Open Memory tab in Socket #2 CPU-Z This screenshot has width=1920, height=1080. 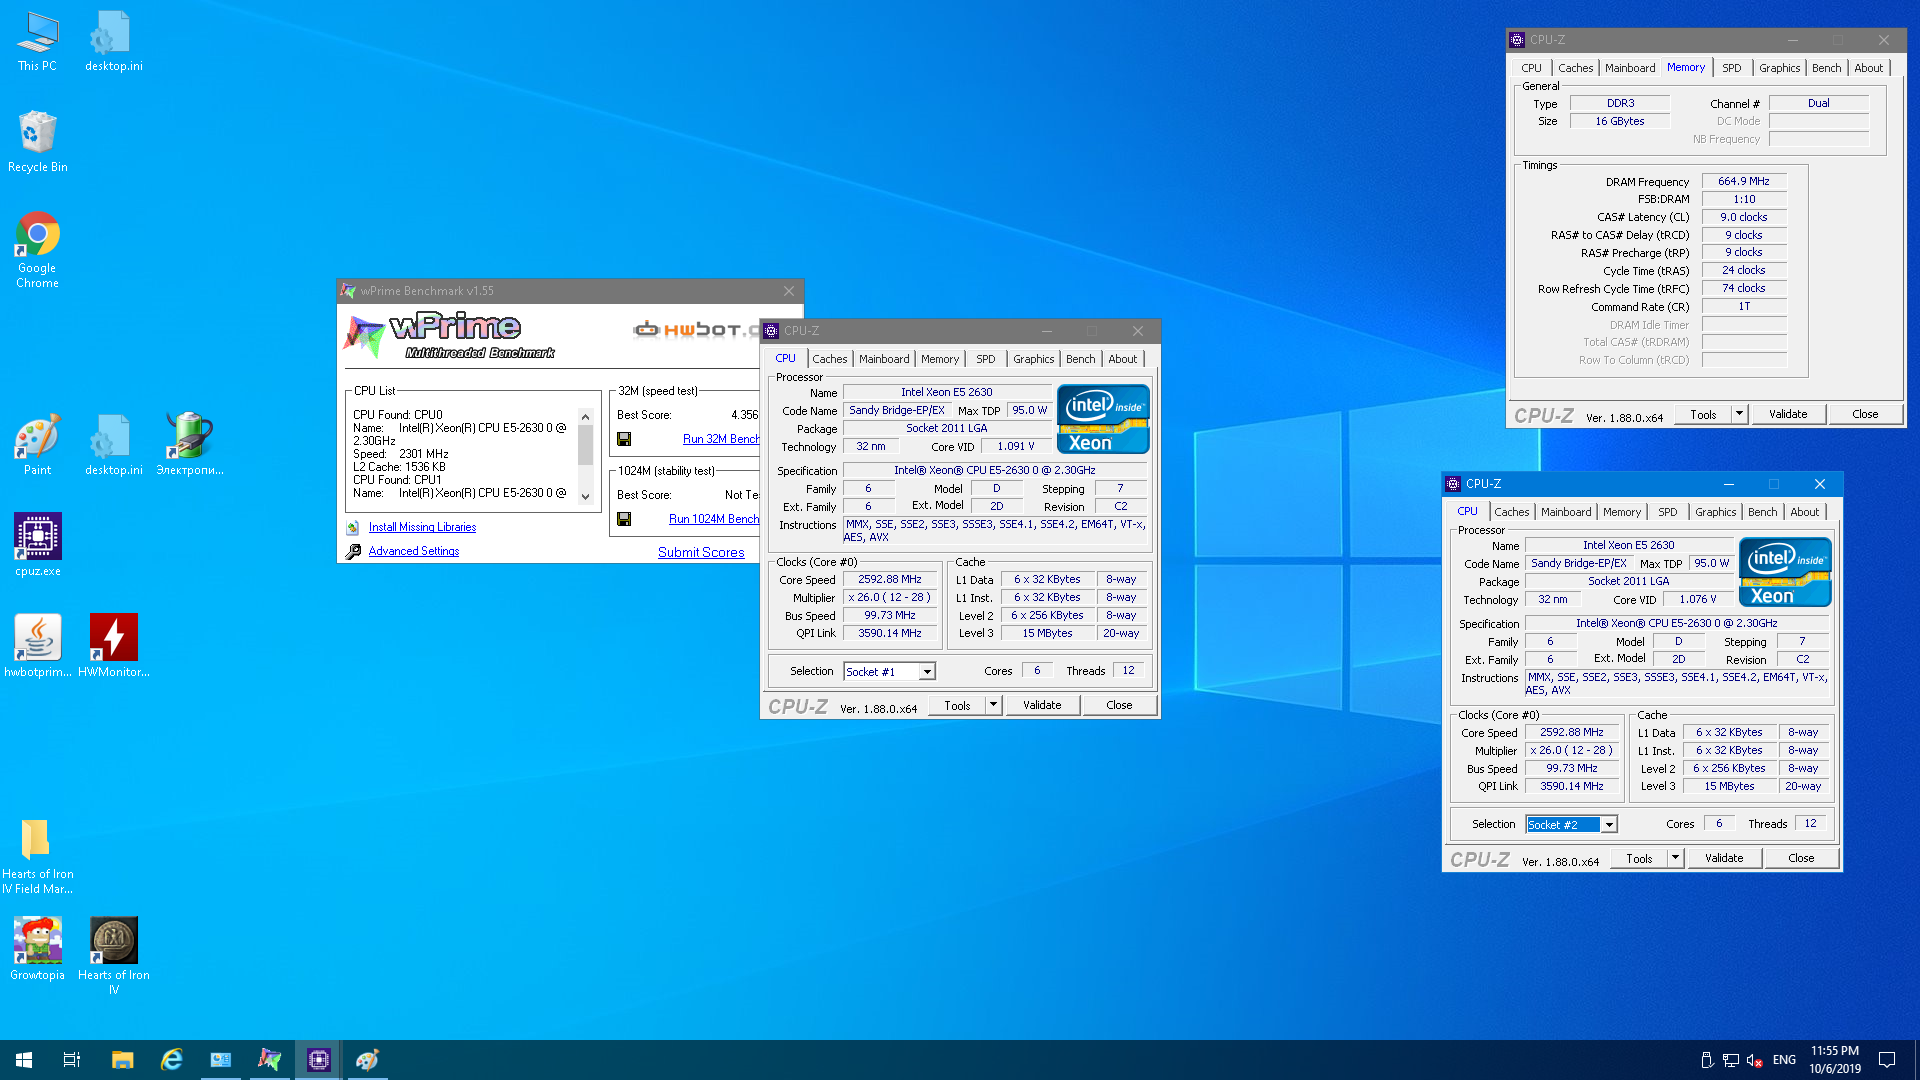[x=1621, y=512]
